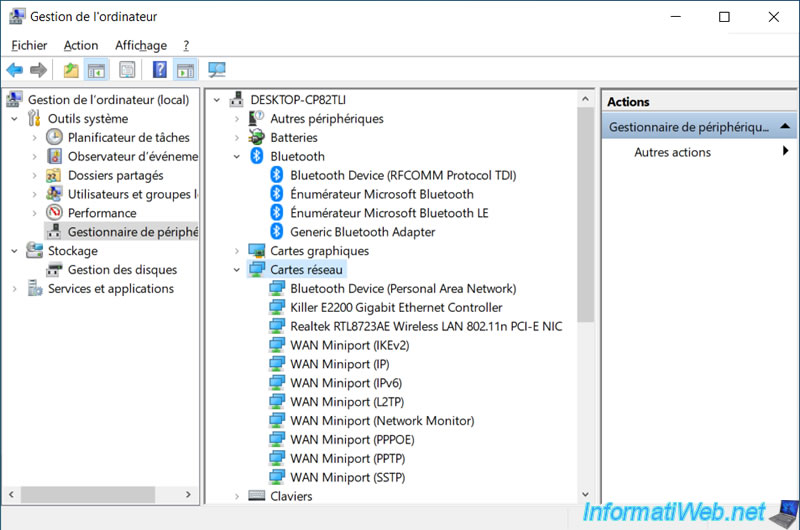
Task: Collapse the Gestionnaire de périphériques actions header
Action: tap(785, 126)
